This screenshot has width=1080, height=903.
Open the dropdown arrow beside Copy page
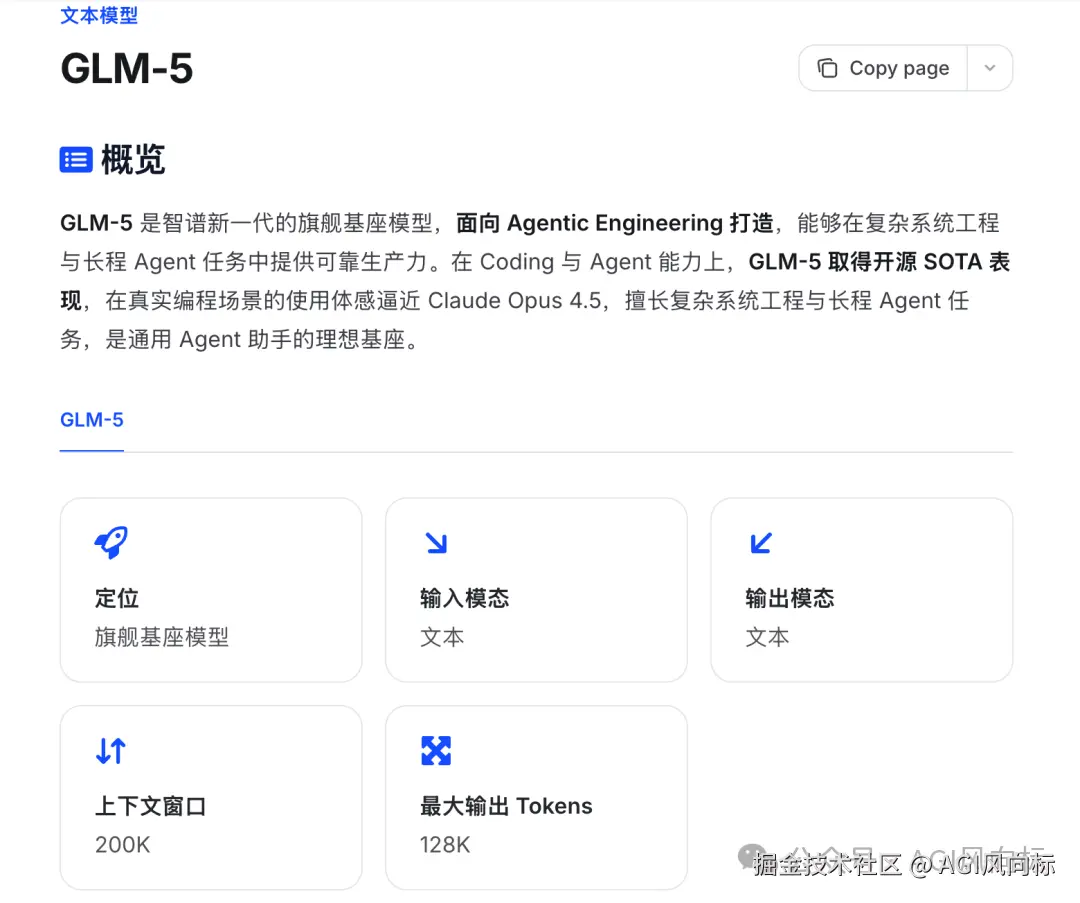(990, 68)
